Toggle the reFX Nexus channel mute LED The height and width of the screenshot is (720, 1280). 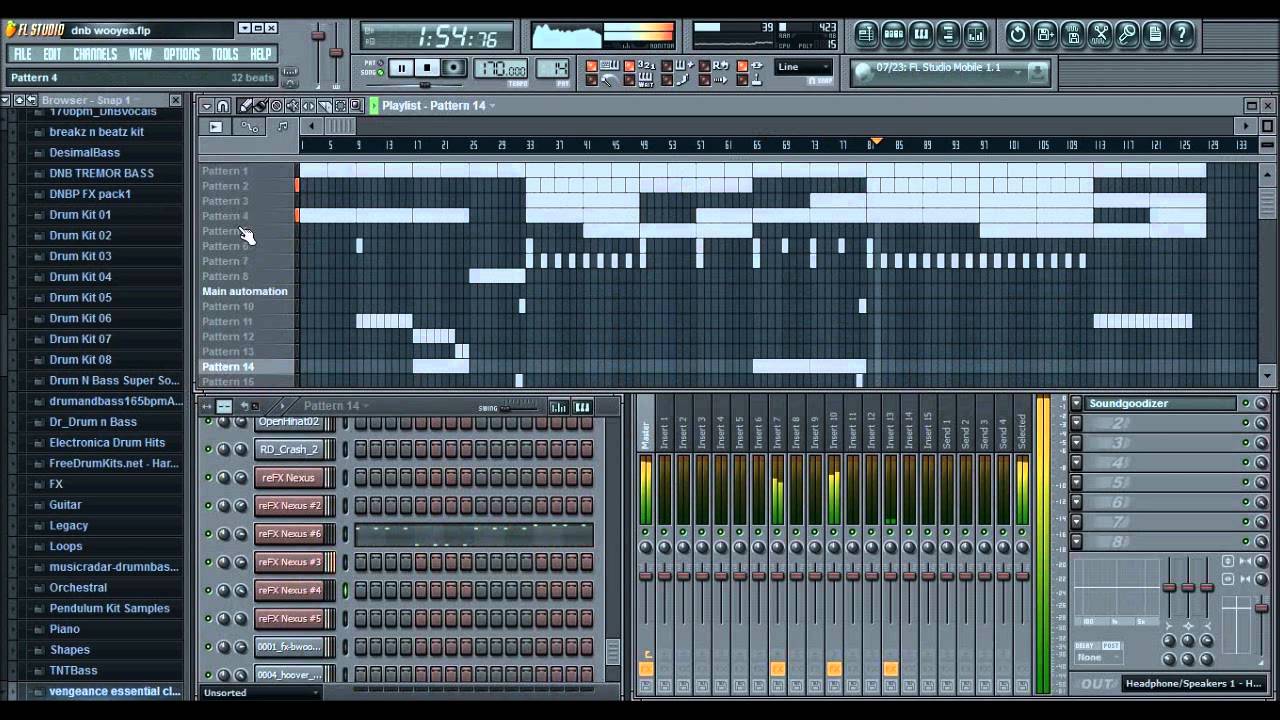208,477
